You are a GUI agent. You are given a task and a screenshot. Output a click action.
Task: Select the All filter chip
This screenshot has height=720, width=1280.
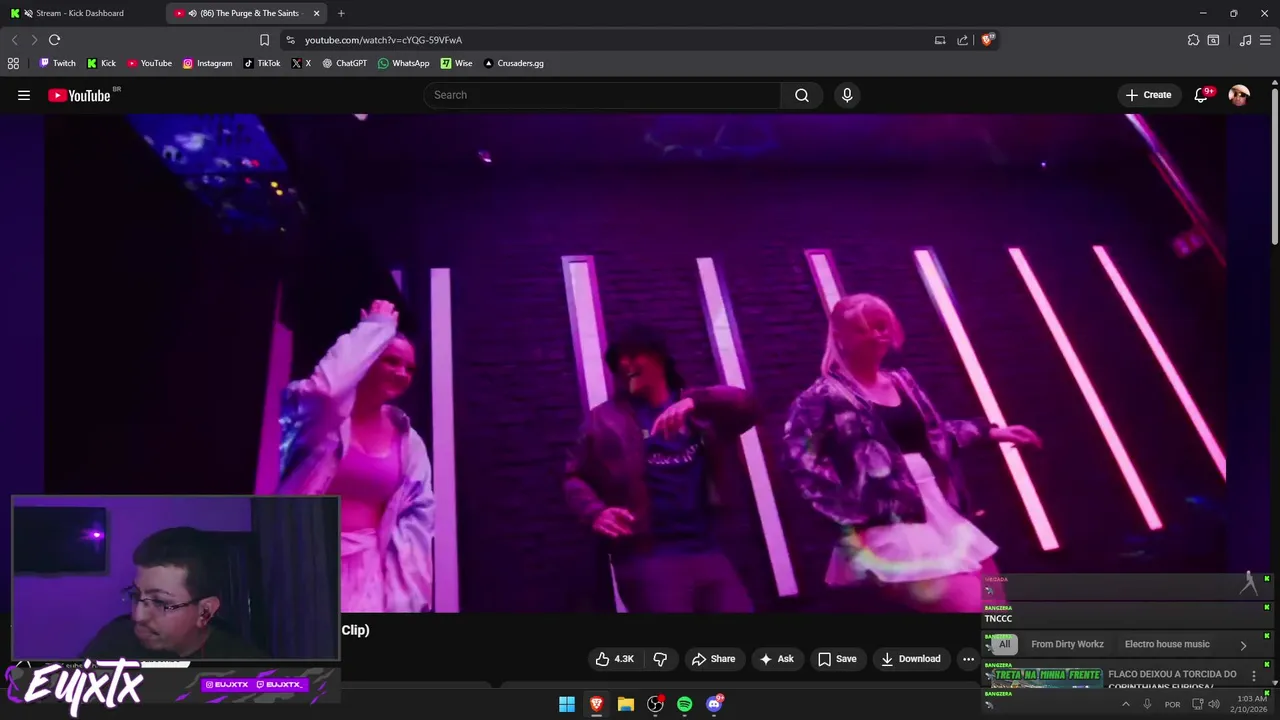(1004, 644)
